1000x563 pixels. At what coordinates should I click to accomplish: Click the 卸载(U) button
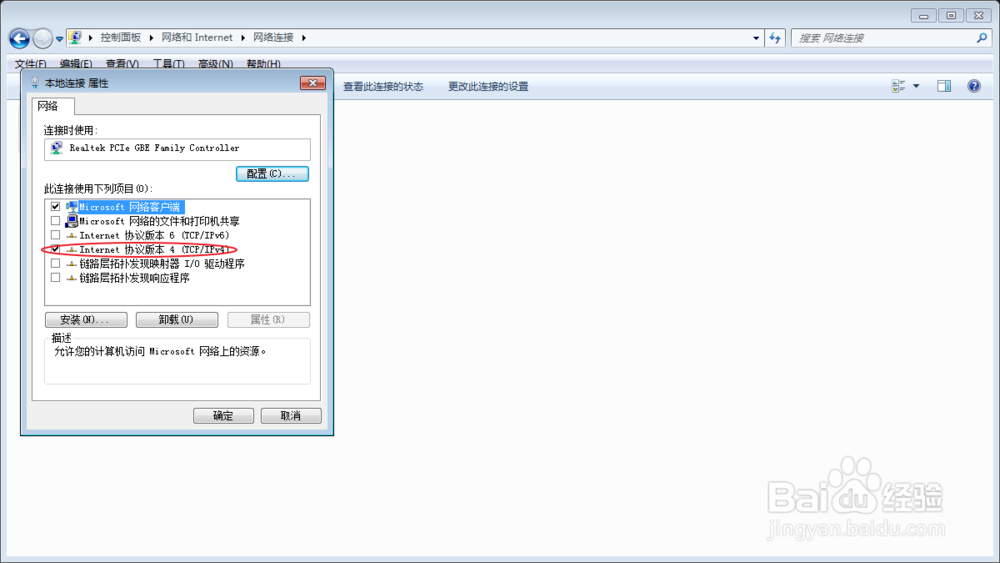[177, 319]
